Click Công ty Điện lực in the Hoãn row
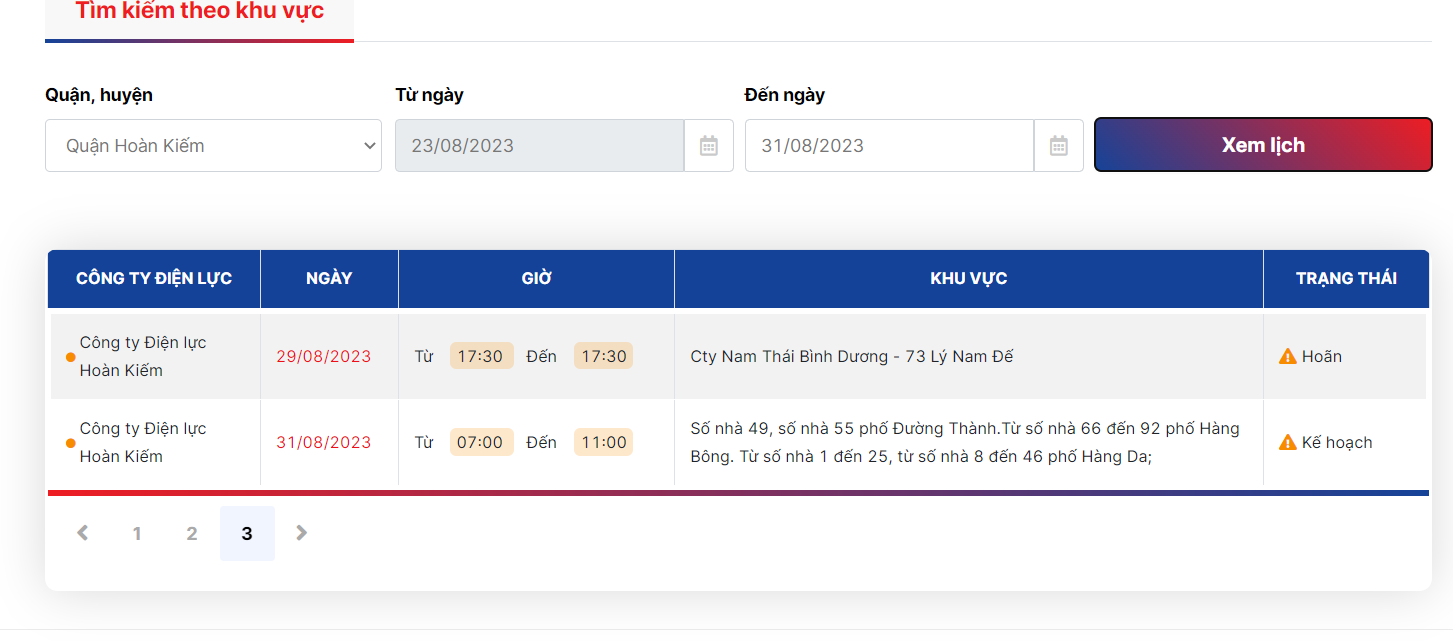 tap(143, 356)
